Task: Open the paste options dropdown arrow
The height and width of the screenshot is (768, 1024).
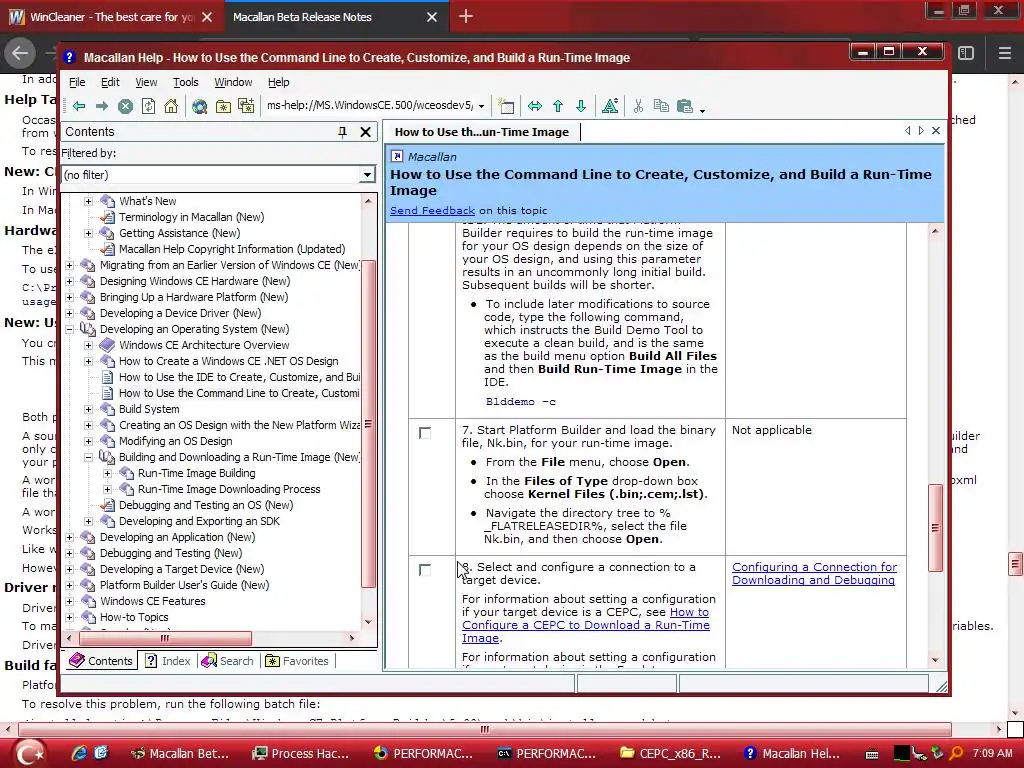Action: pyautogui.click(x=703, y=110)
